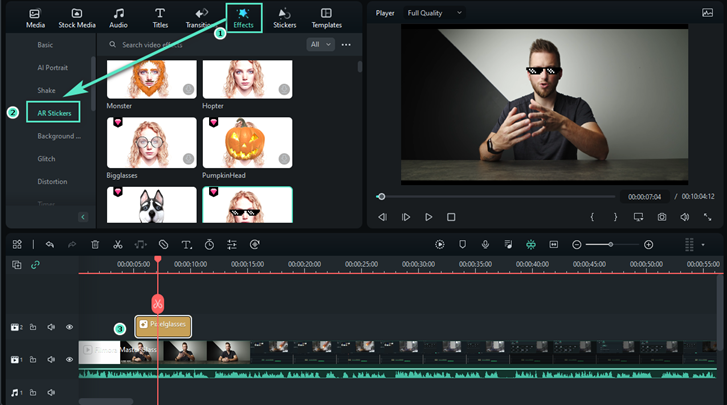Select the AR Stickers category
The width and height of the screenshot is (727, 405).
[x=54, y=113]
